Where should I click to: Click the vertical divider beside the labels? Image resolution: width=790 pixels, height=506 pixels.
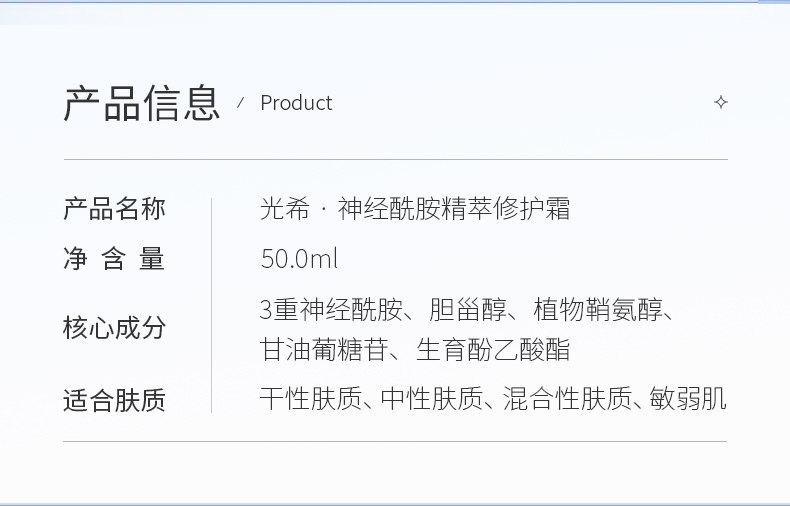212,305
